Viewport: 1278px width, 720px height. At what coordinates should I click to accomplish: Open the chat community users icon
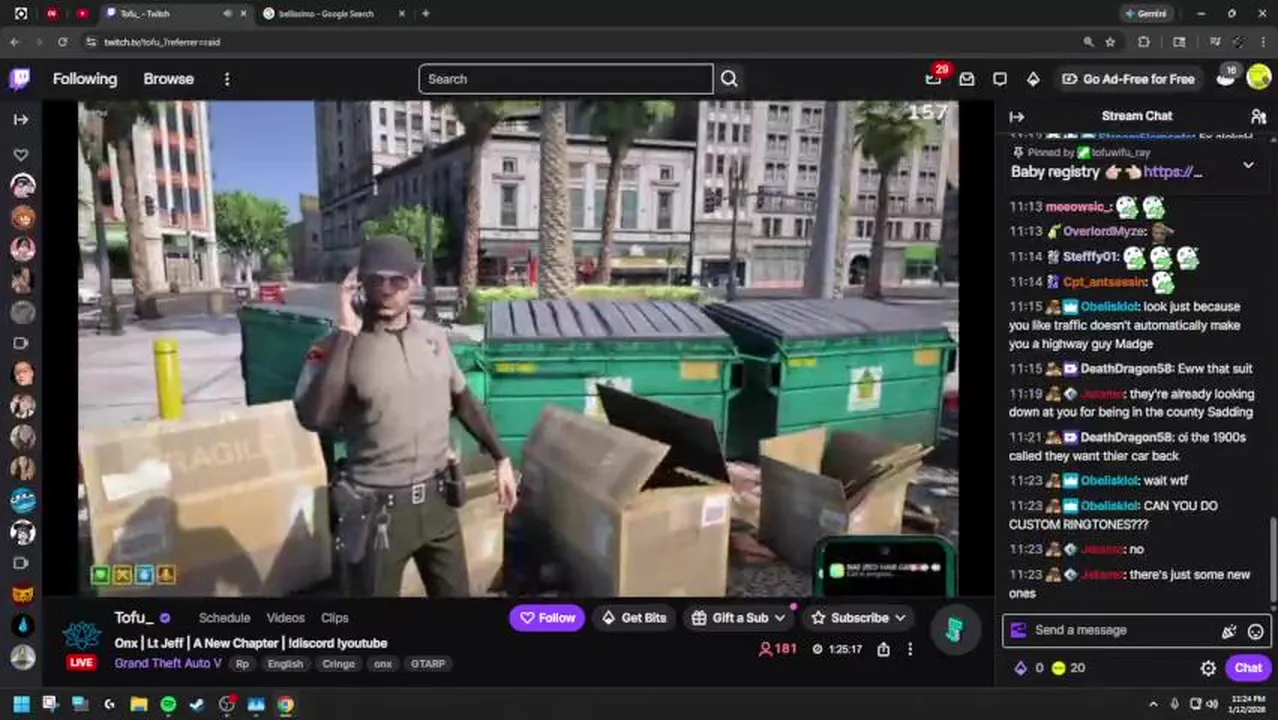tap(1258, 116)
